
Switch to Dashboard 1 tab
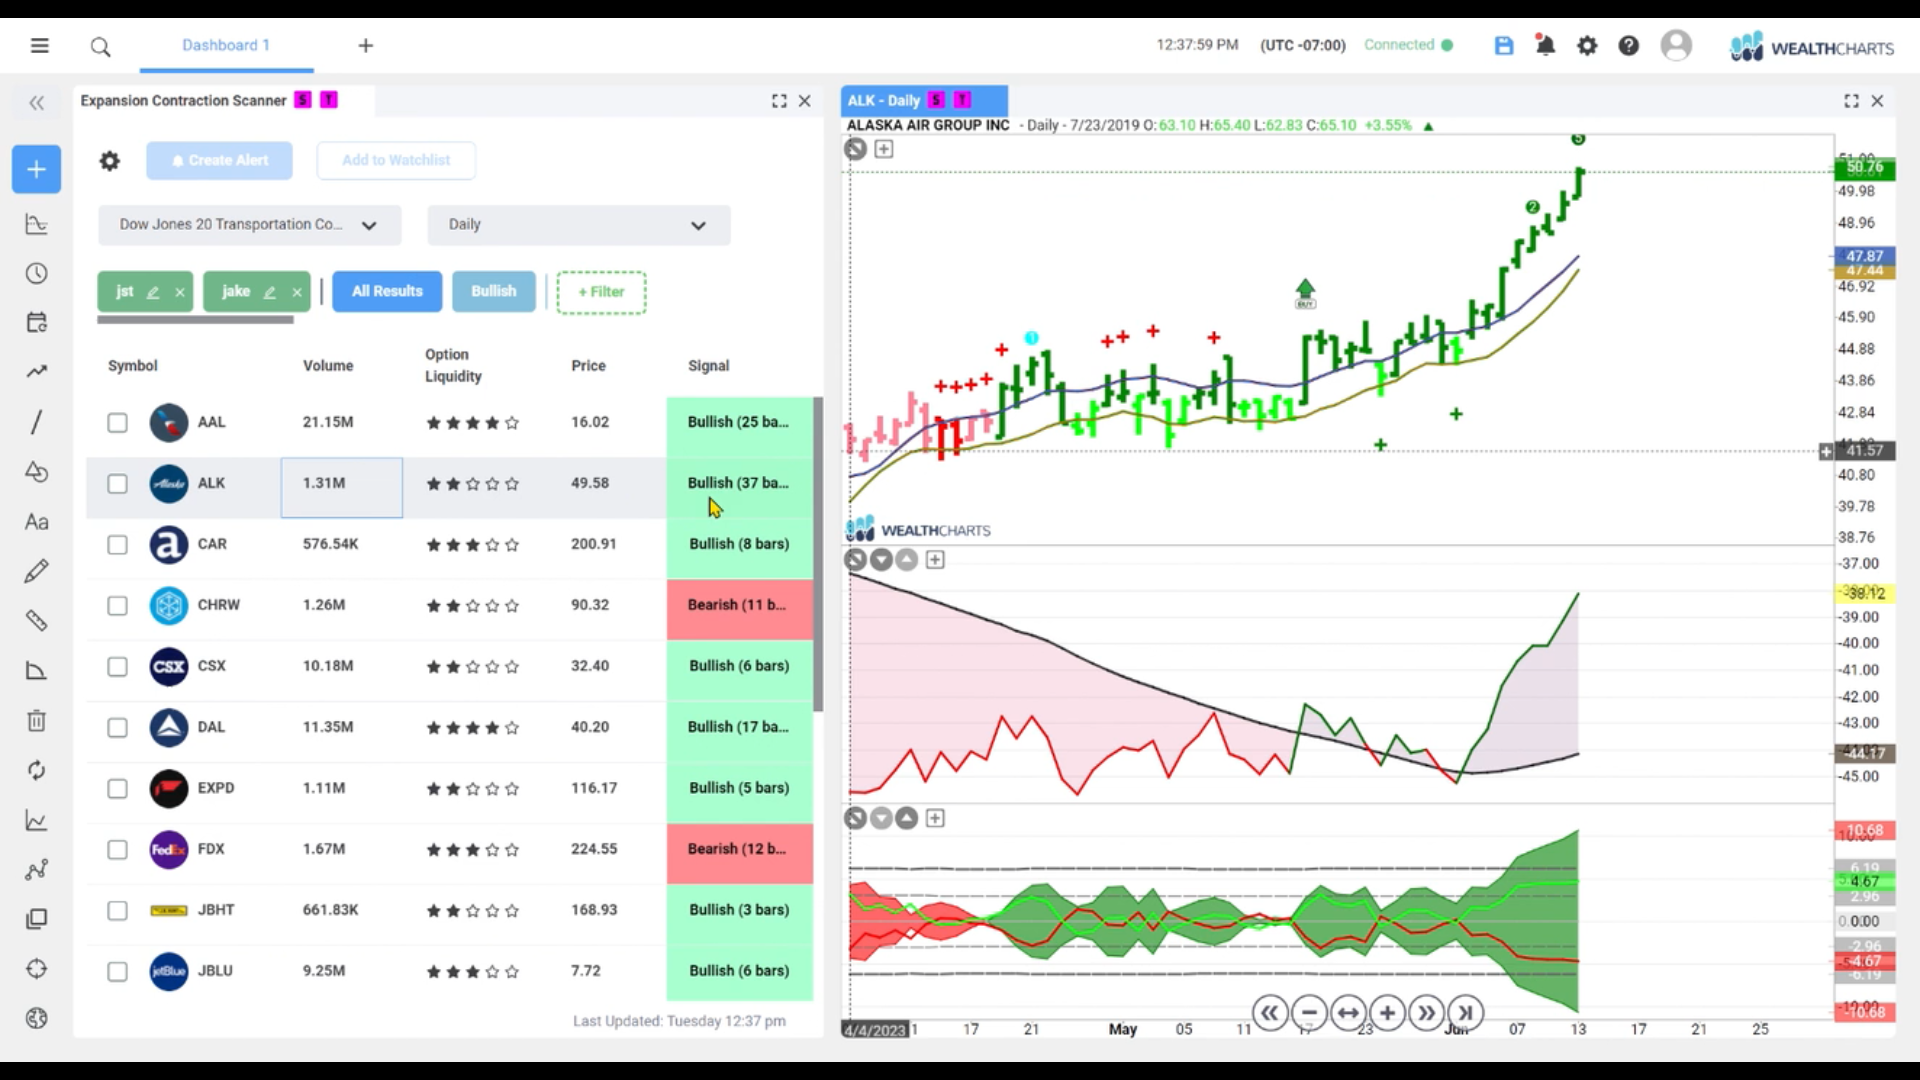pyautogui.click(x=226, y=45)
